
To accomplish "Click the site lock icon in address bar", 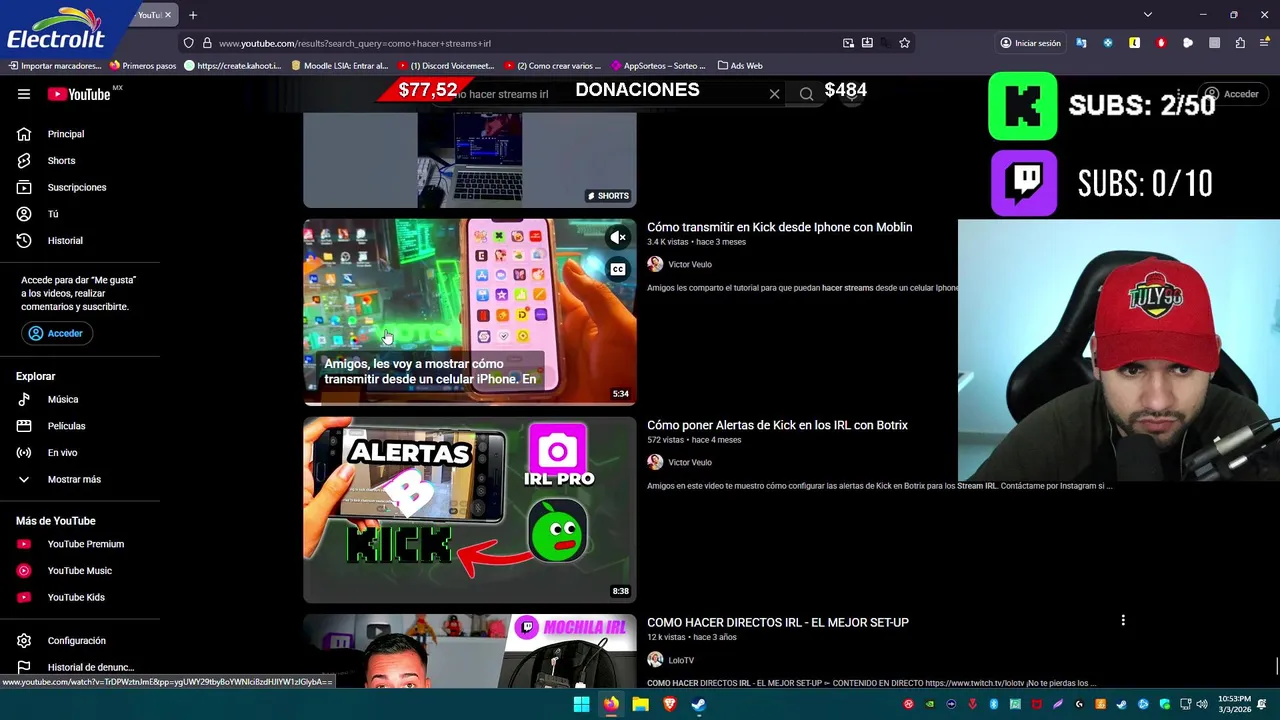I will pos(207,43).
